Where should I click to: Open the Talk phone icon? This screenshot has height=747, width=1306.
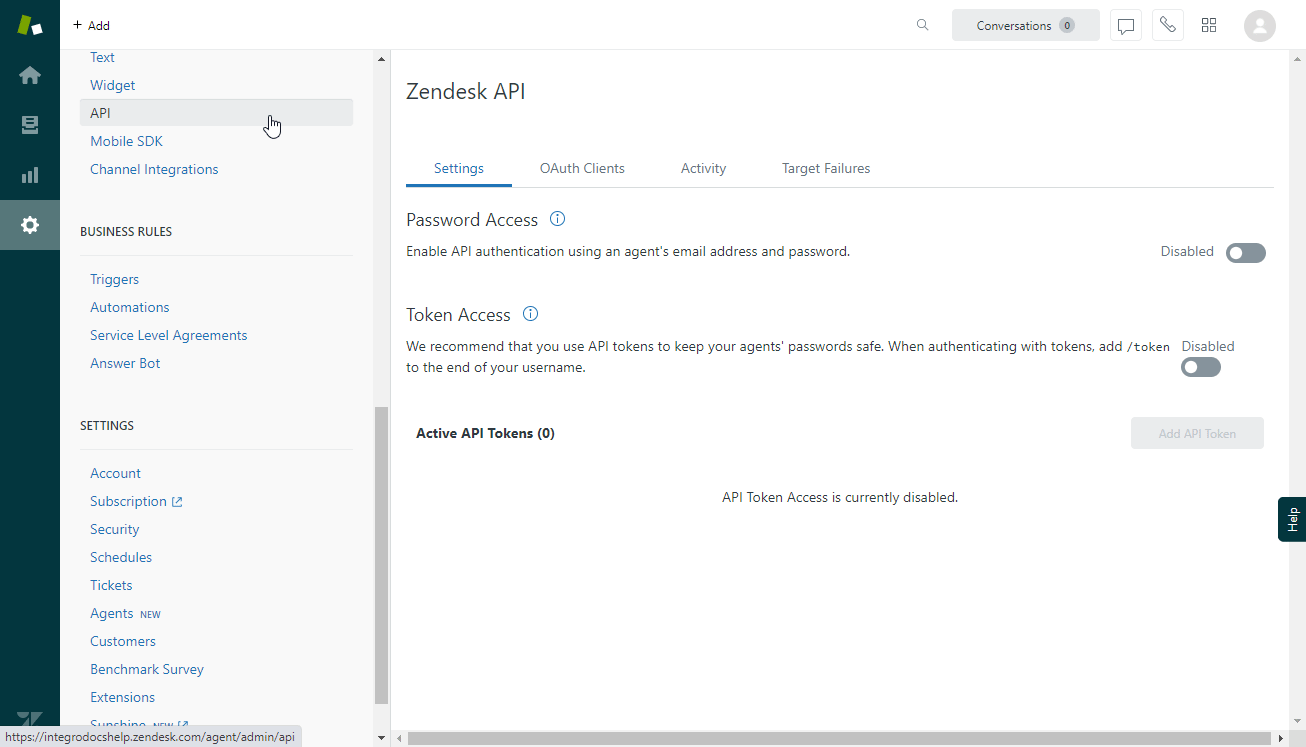point(1168,25)
